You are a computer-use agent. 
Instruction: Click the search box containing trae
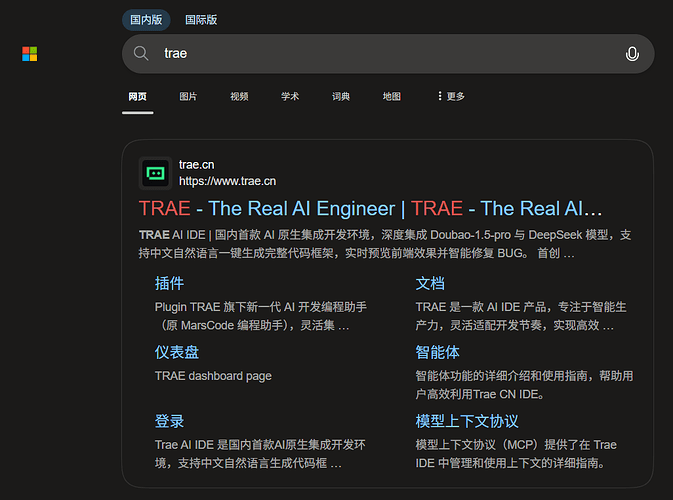(x=388, y=54)
